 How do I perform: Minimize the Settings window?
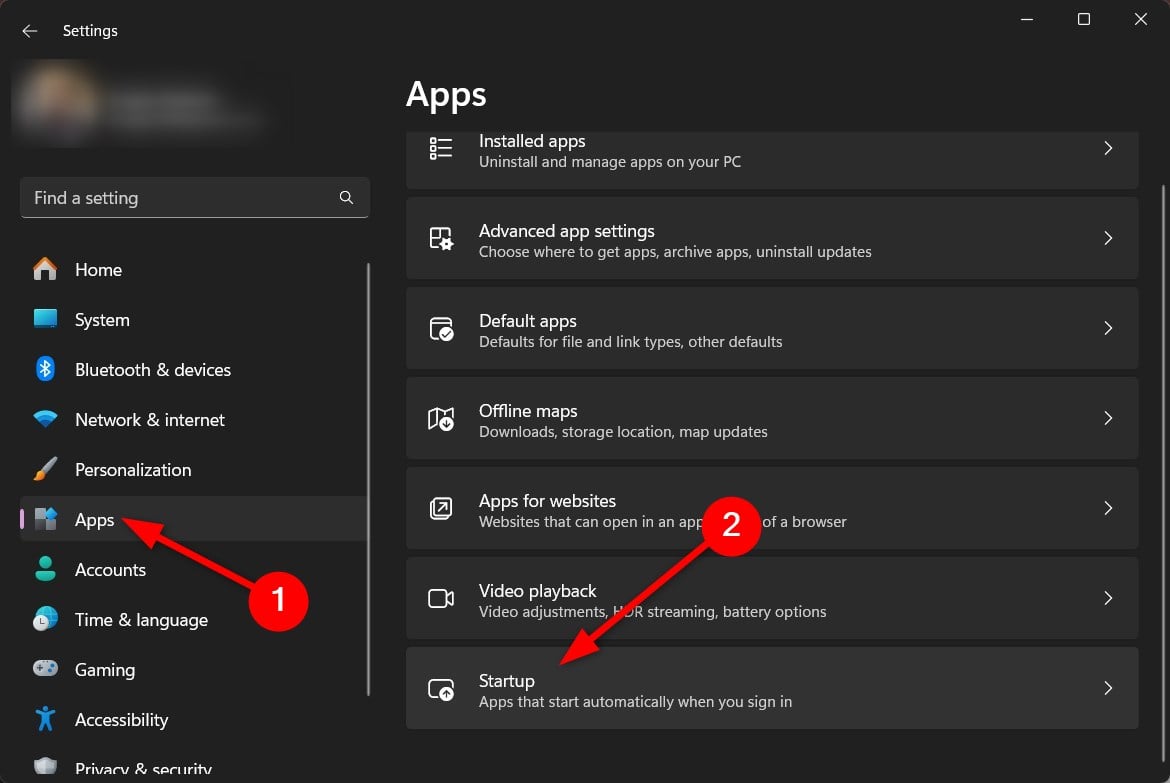click(1027, 19)
